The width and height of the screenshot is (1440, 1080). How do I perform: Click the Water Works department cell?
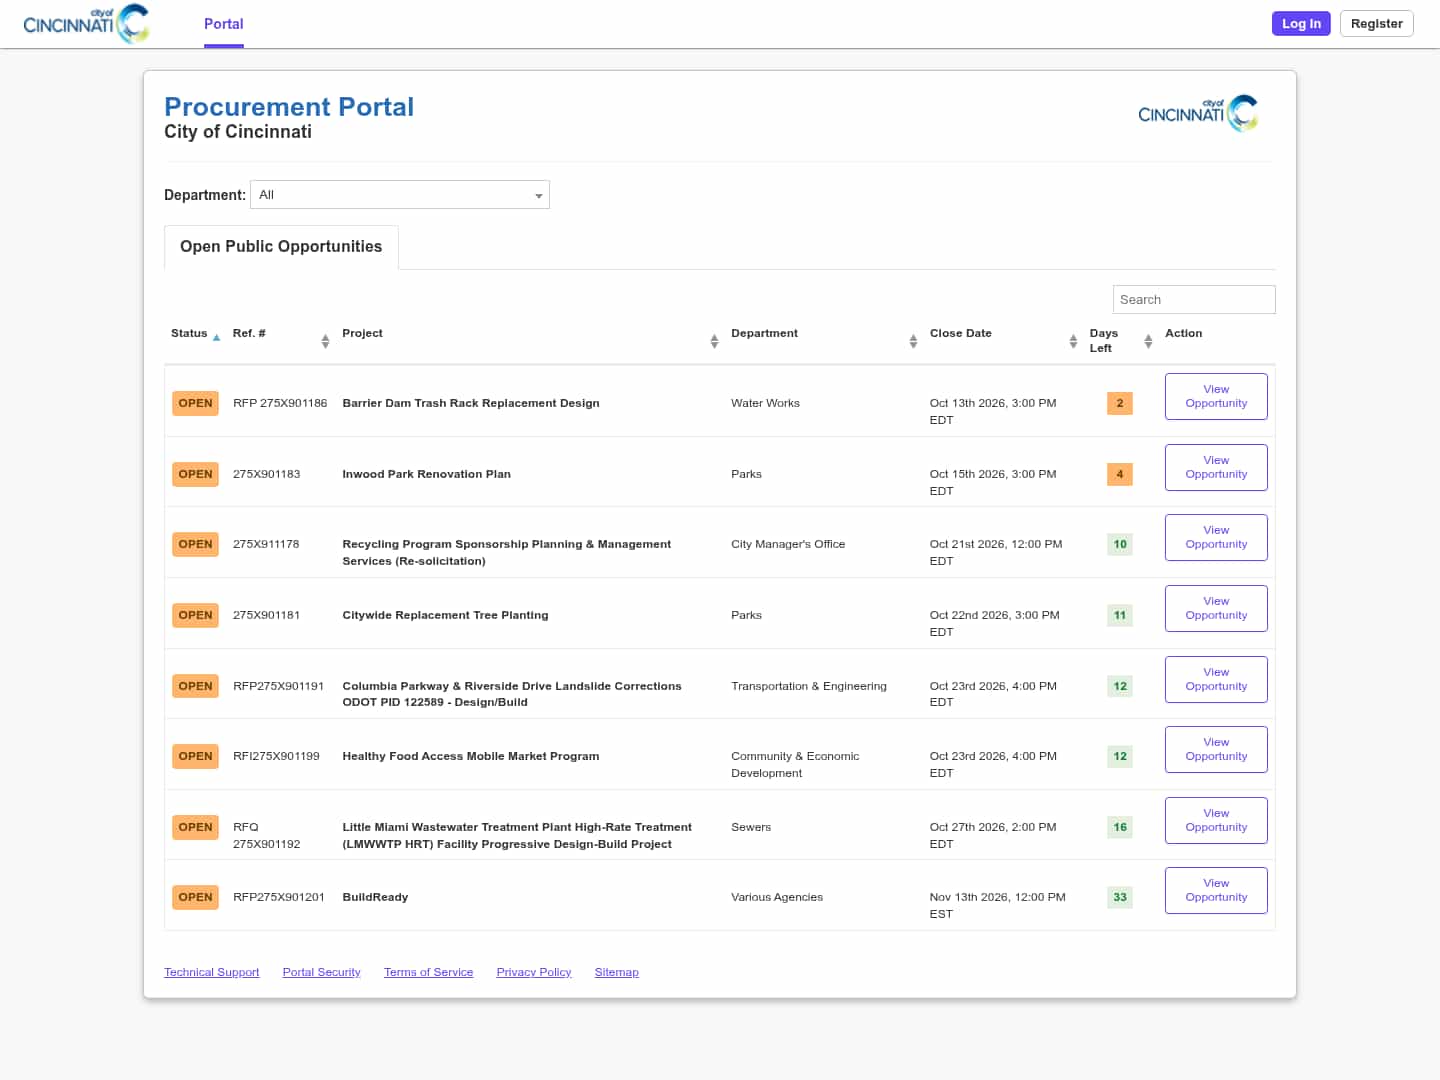tap(765, 403)
